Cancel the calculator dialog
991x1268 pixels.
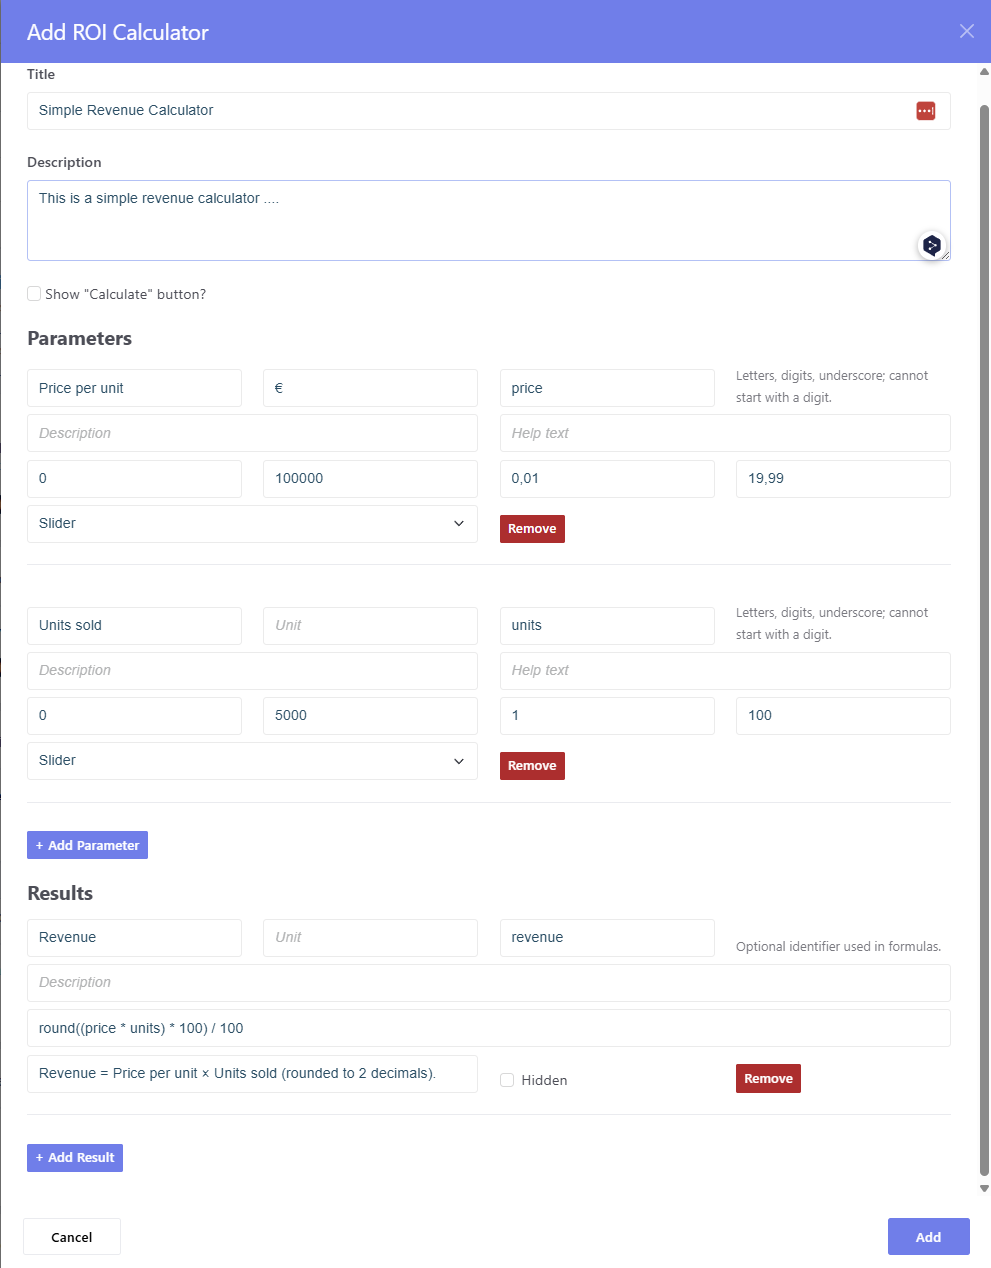coord(72,1237)
